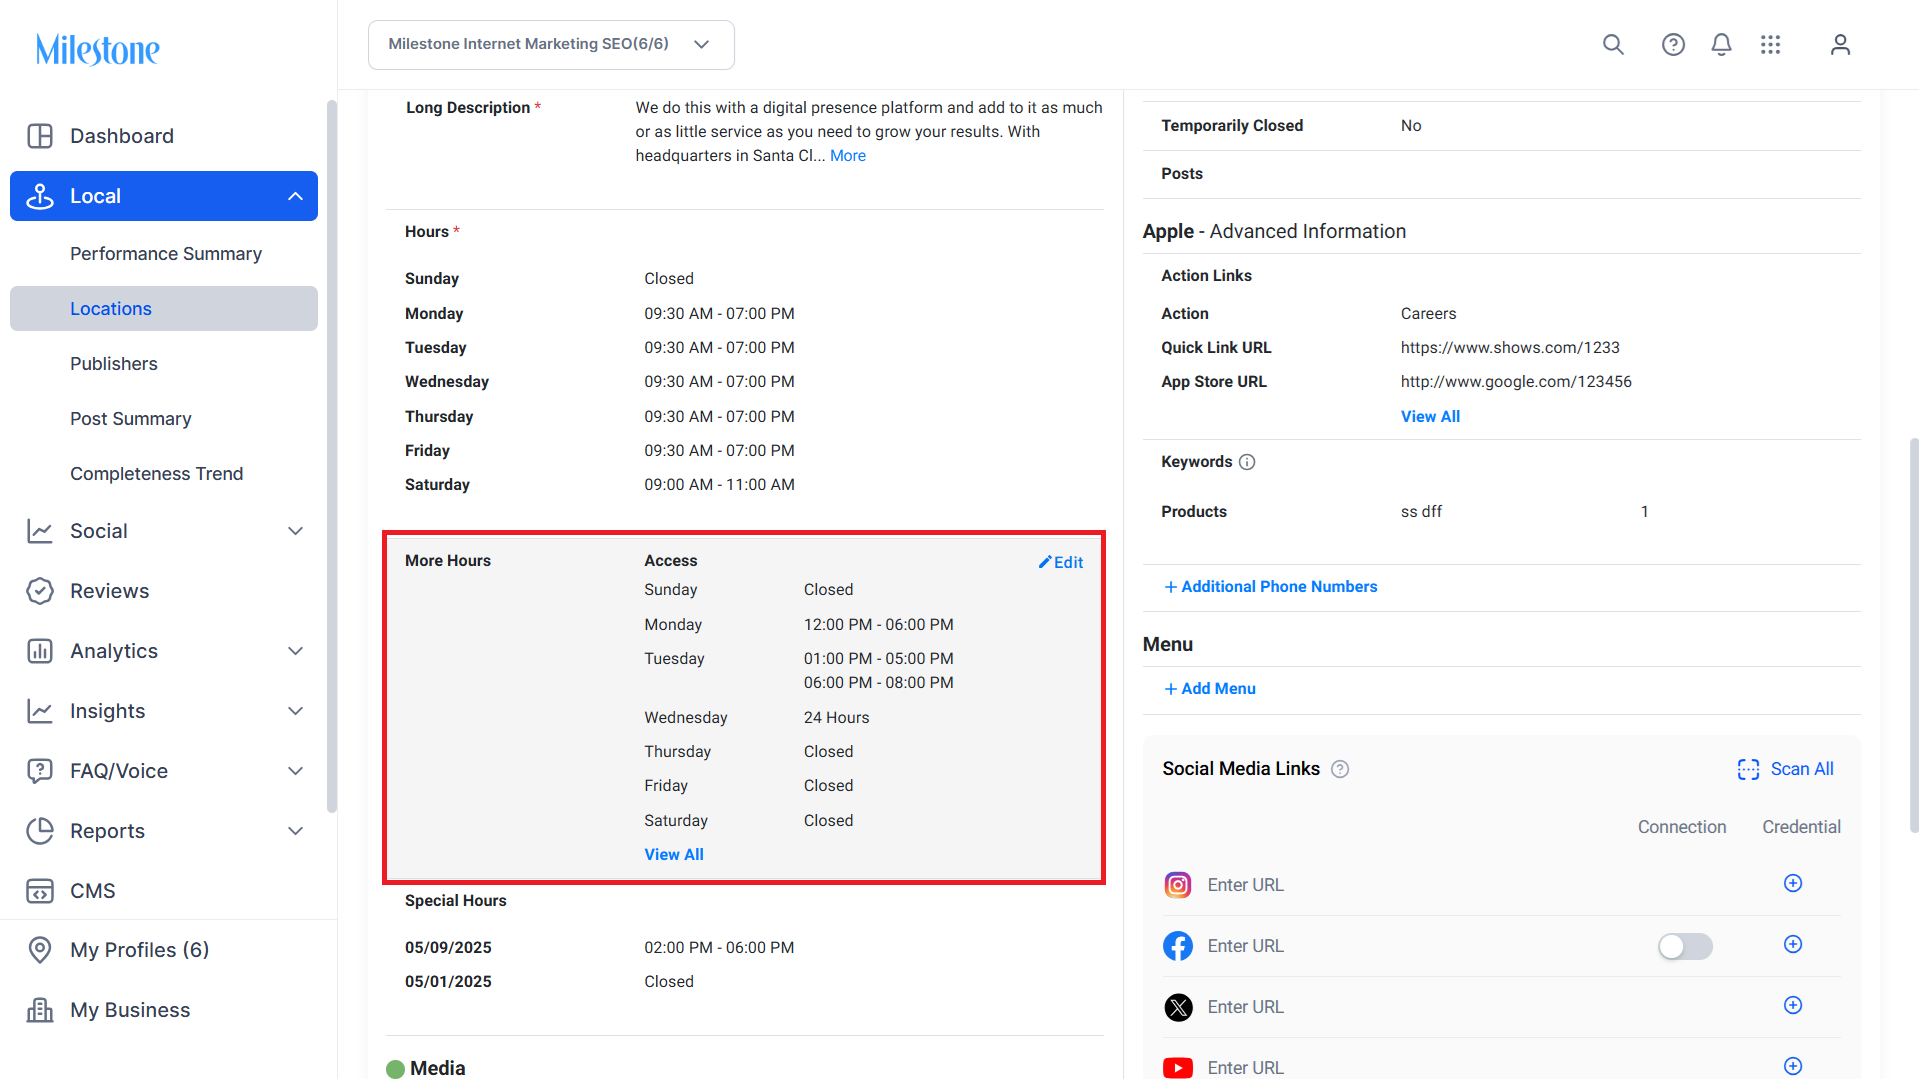Screen dimensions: 1919x1079
Task: Click Instagram Enter URL field
Action: [x=1245, y=885]
